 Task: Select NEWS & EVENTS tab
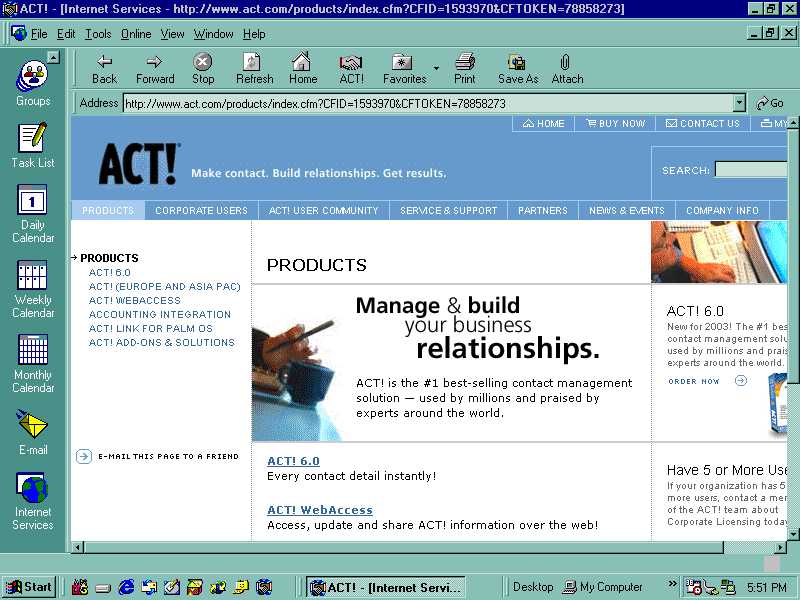point(627,211)
